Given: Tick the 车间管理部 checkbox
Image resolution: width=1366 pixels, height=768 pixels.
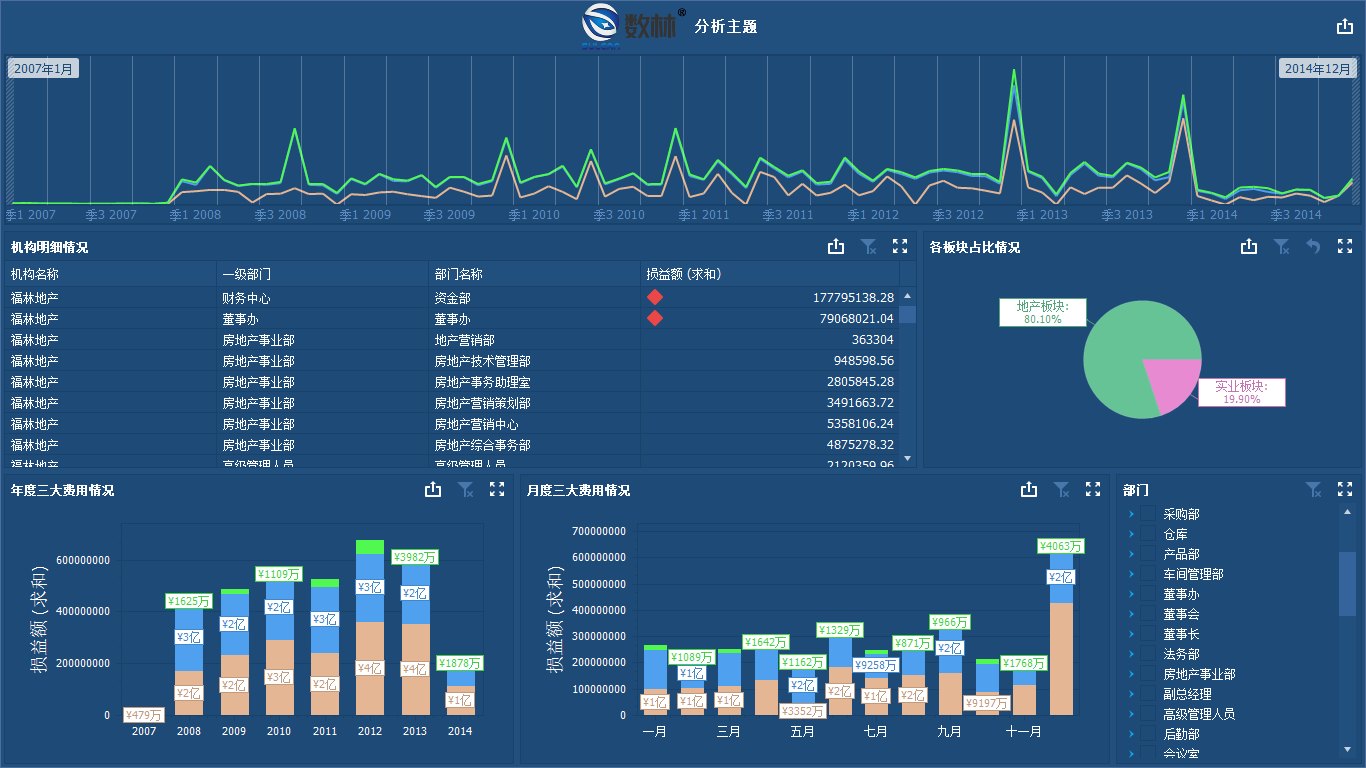Looking at the screenshot, I should (x=1148, y=573).
